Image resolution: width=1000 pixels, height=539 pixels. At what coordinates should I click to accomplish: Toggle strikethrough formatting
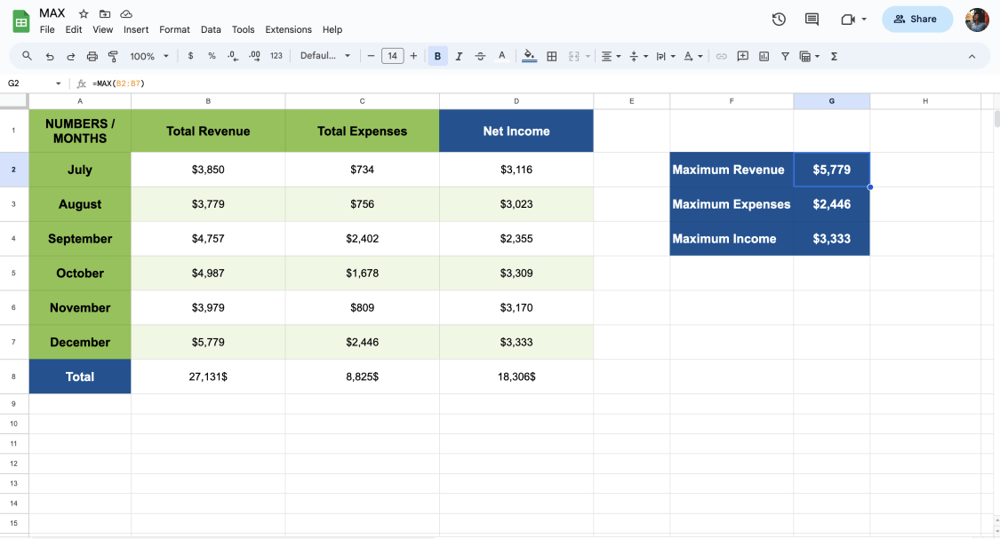point(480,57)
